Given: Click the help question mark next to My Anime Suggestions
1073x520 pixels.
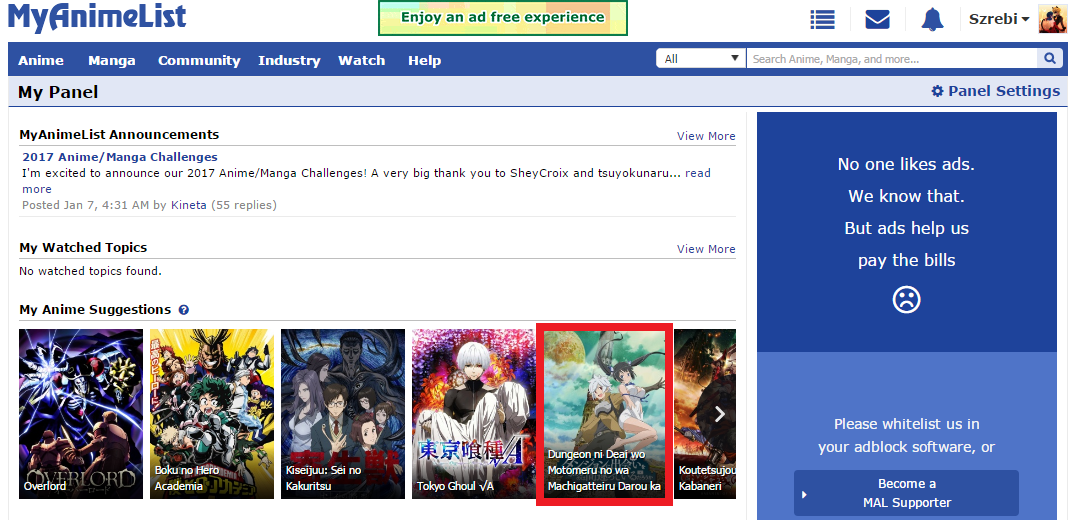Looking at the screenshot, I should pos(183,310).
